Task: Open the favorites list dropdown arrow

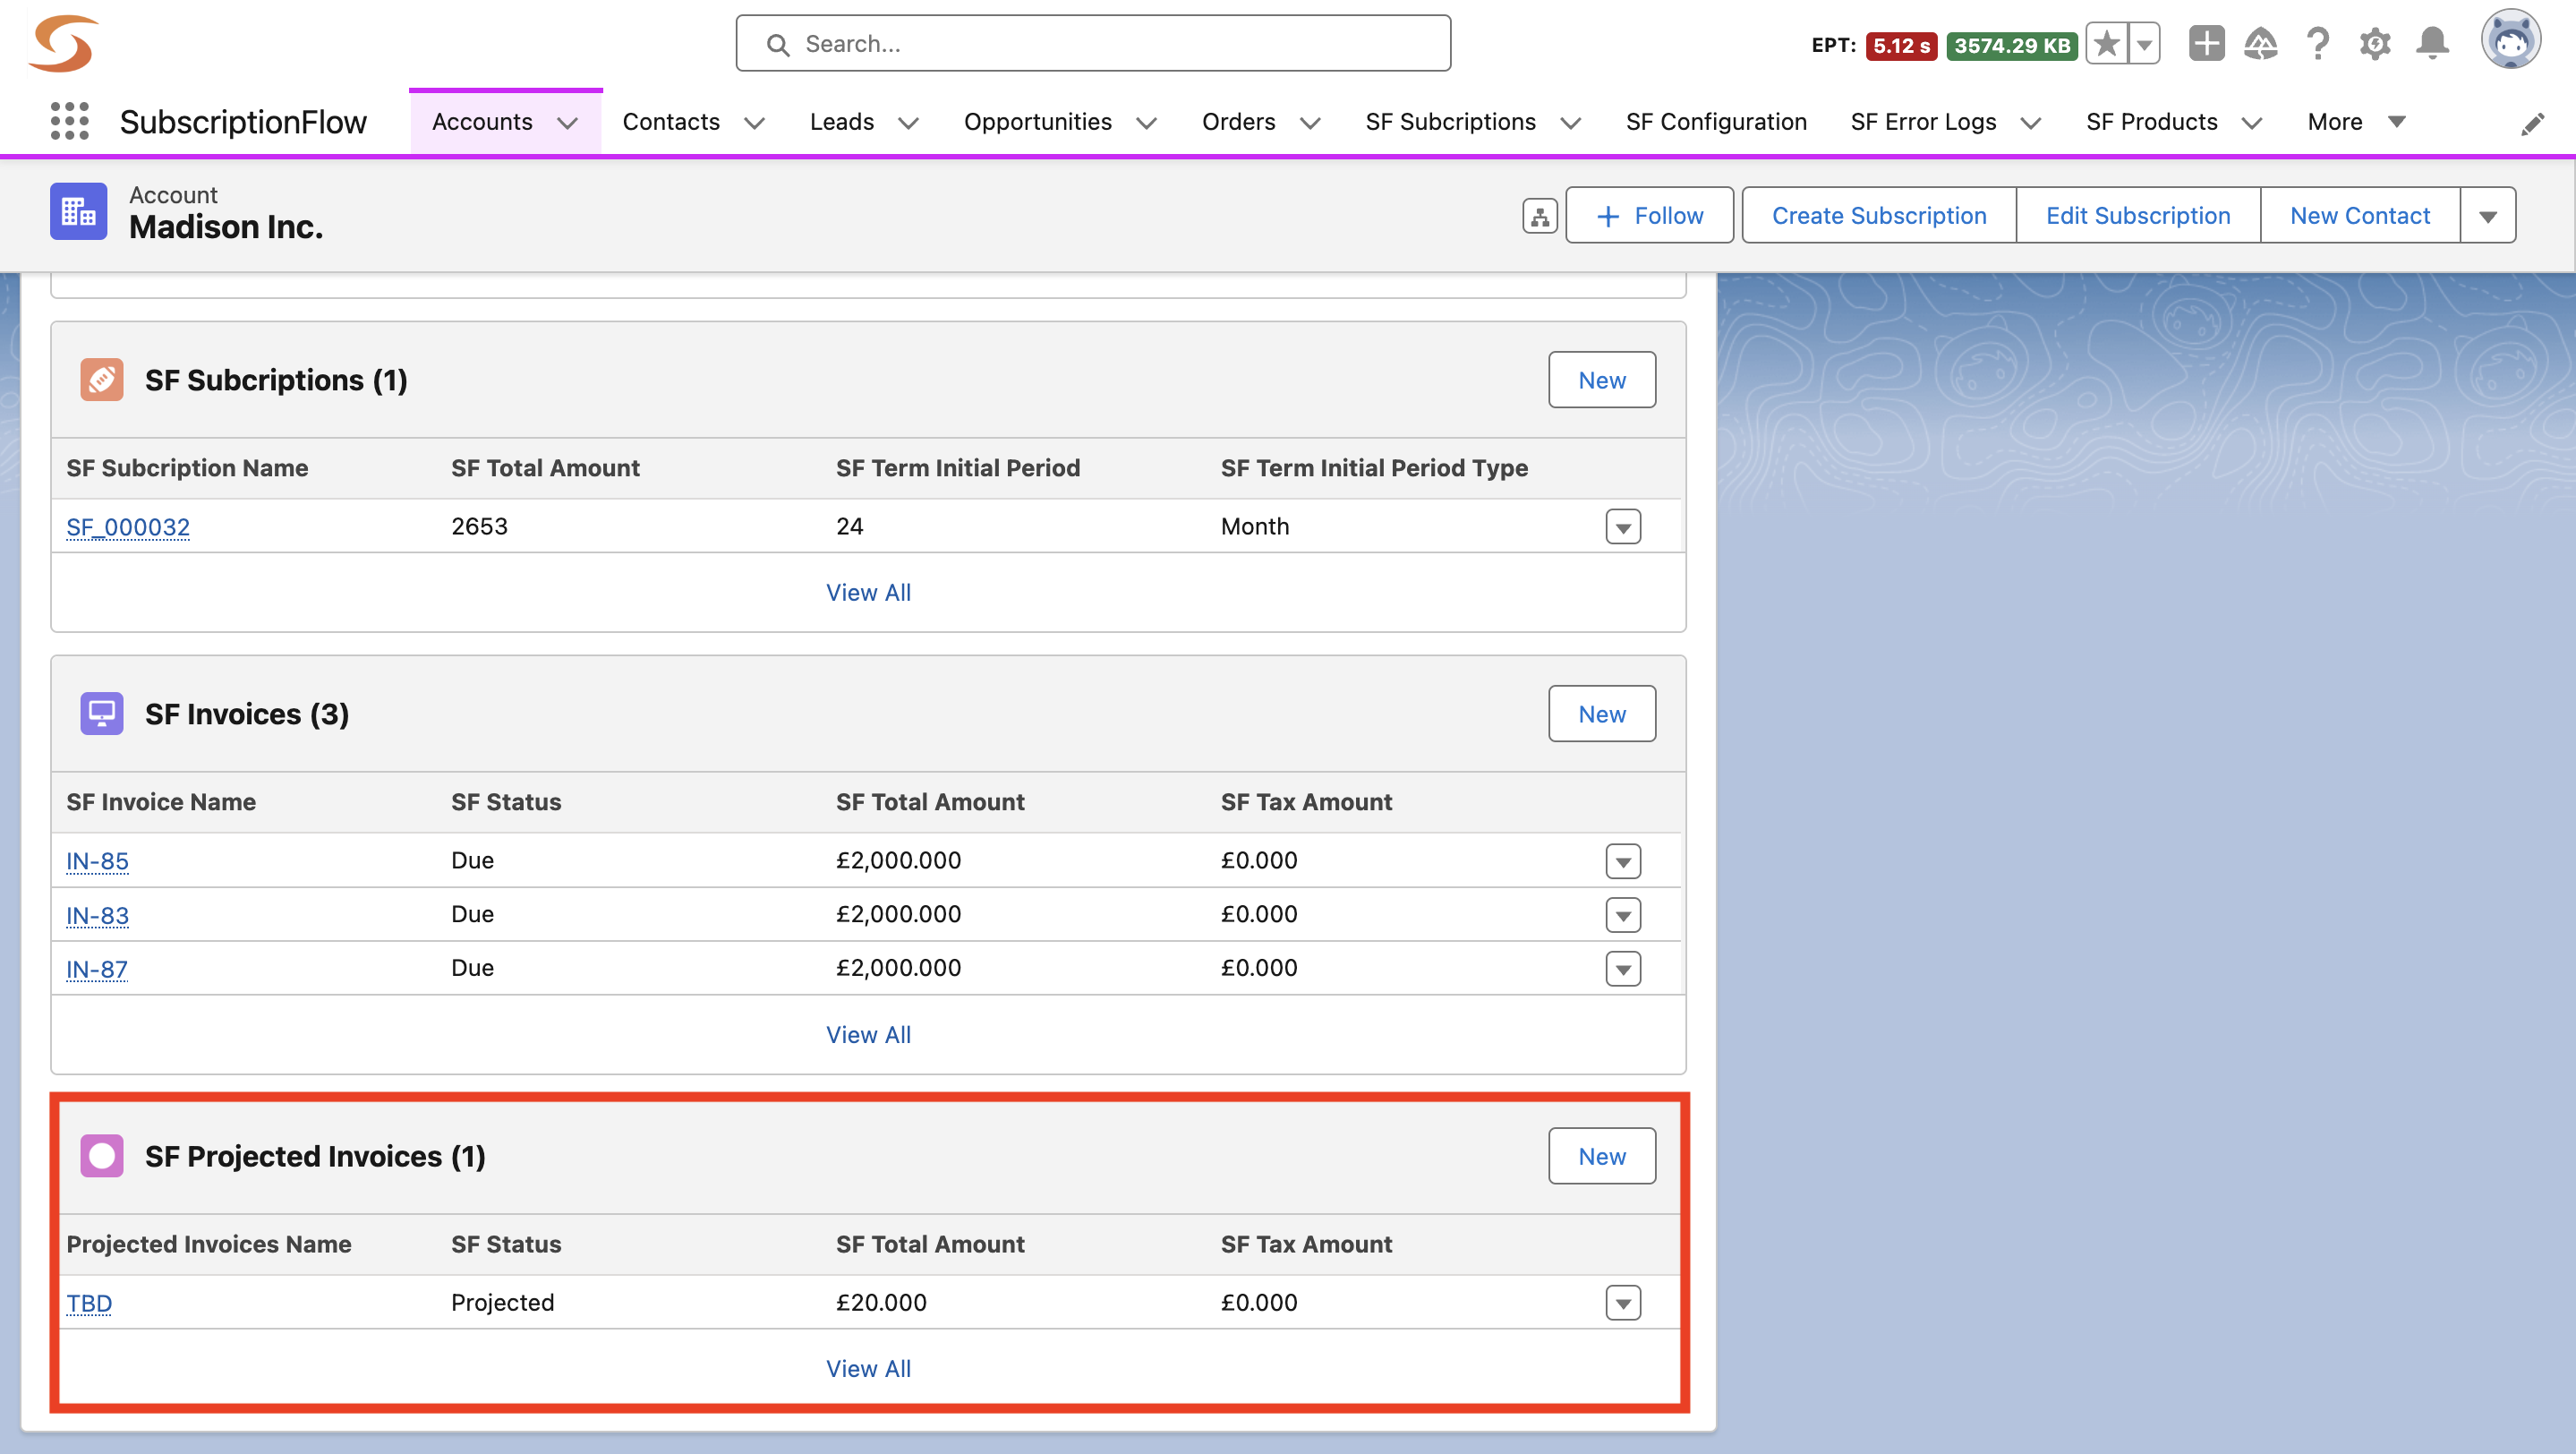Action: 2144,44
